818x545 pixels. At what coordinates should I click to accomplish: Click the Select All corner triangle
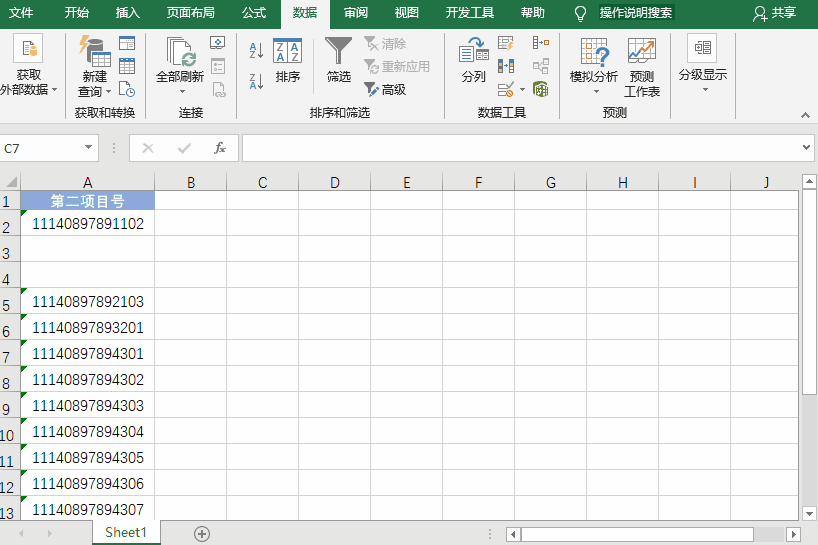11,182
